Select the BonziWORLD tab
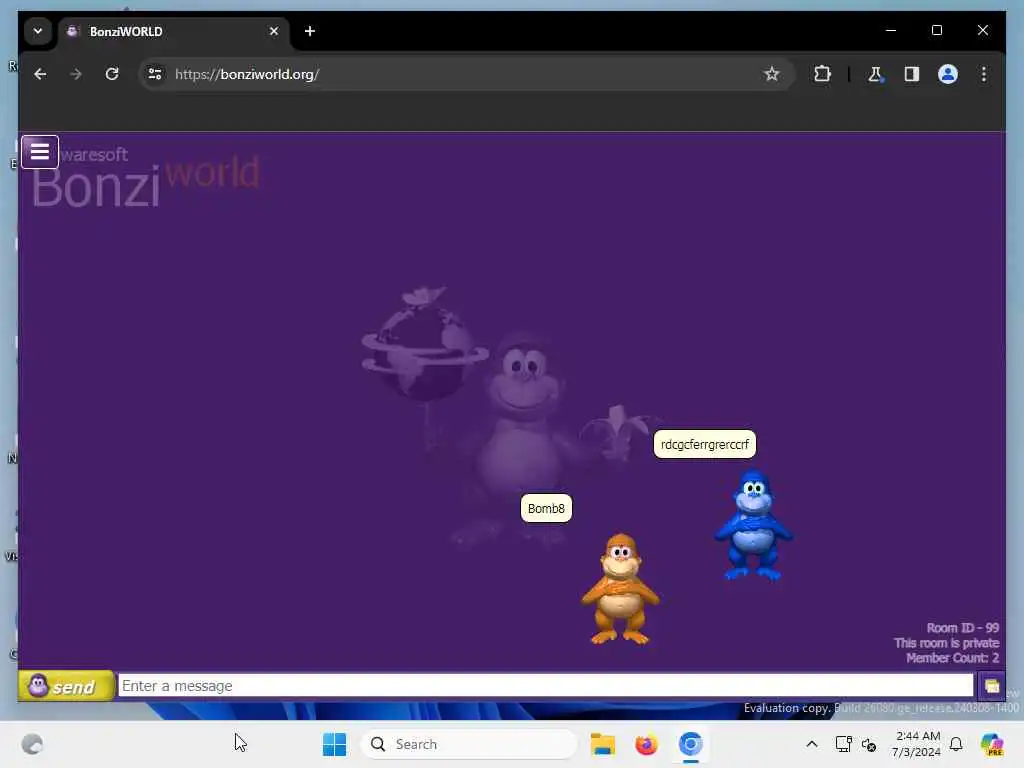 tap(173, 31)
